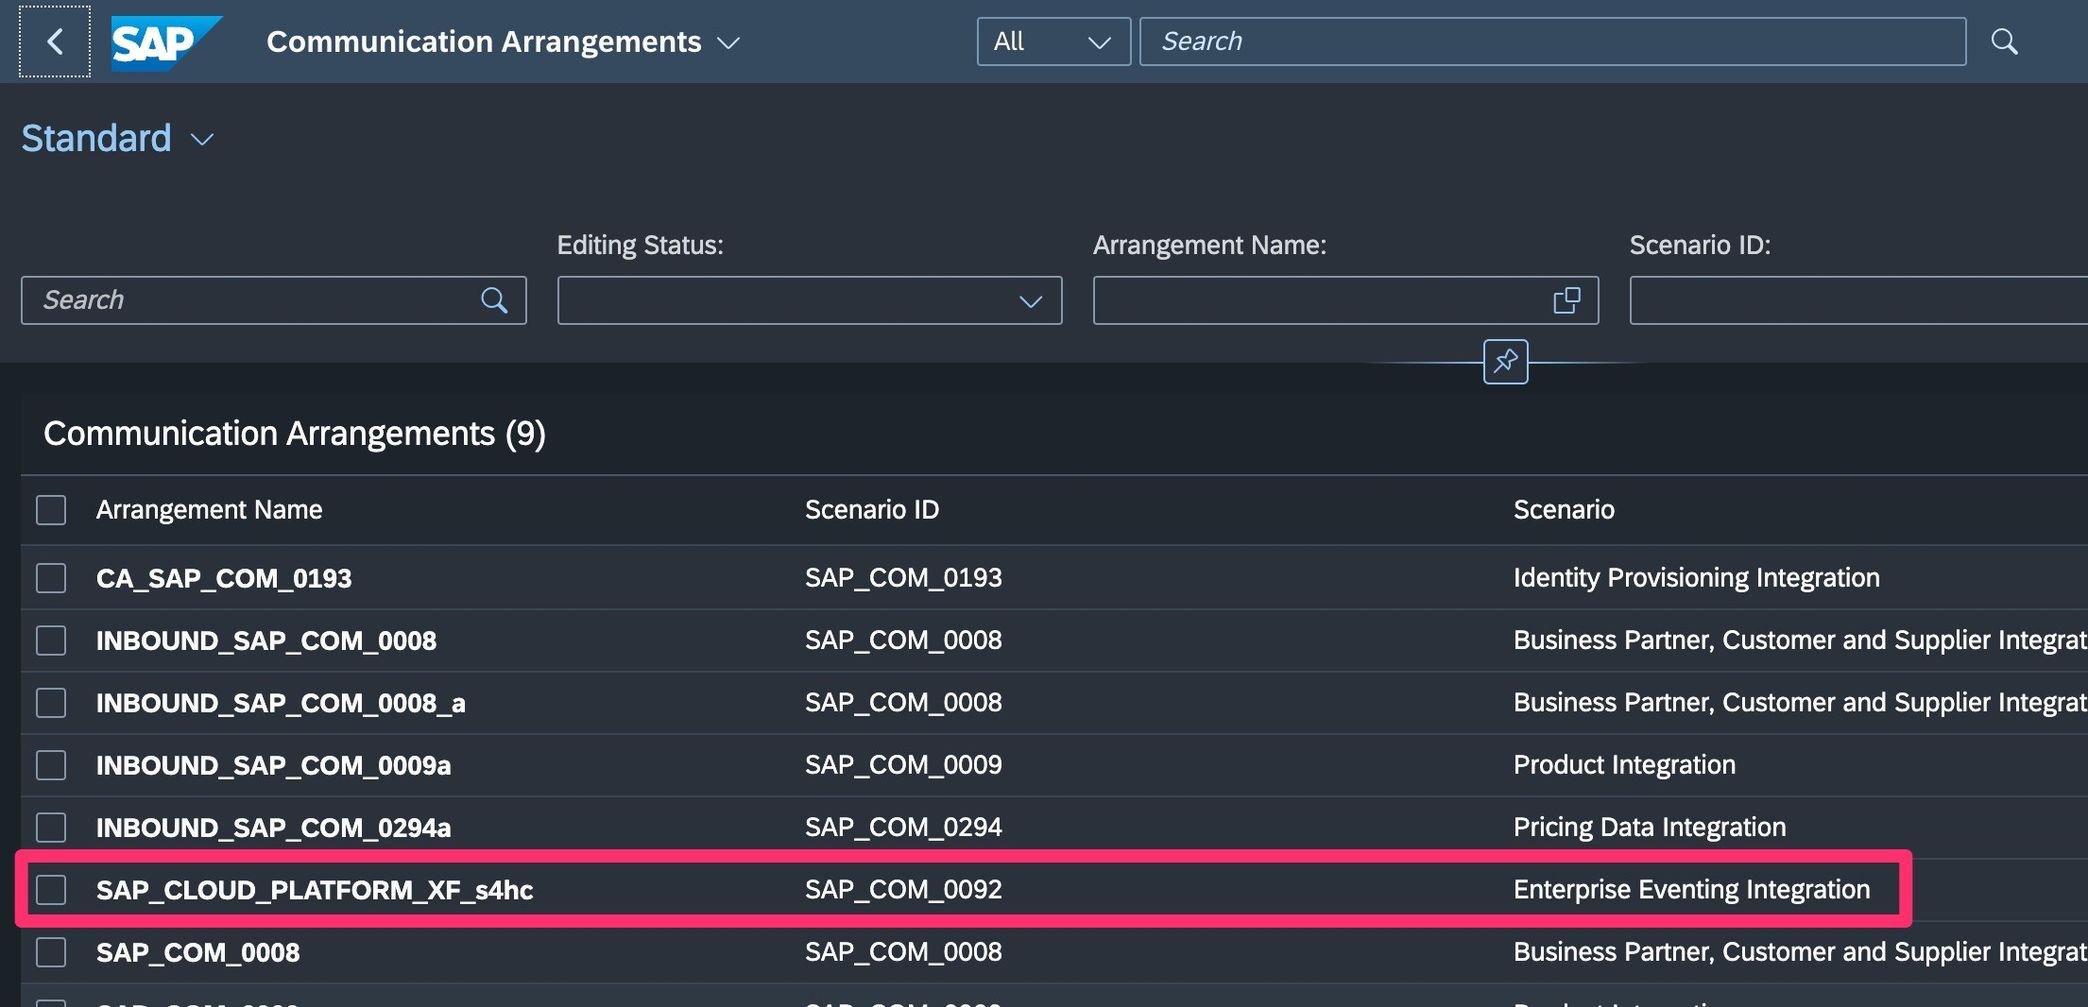Focus the top header Search box
The width and height of the screenshot is (2088, 1007).
point(1551,42)
